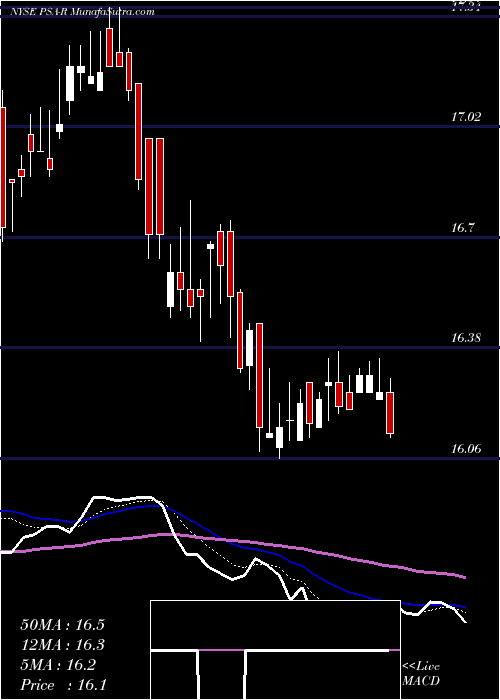Click the 50MA : 16.5 readout
Viewport: 500px width, 700px height.
(62, 625)
